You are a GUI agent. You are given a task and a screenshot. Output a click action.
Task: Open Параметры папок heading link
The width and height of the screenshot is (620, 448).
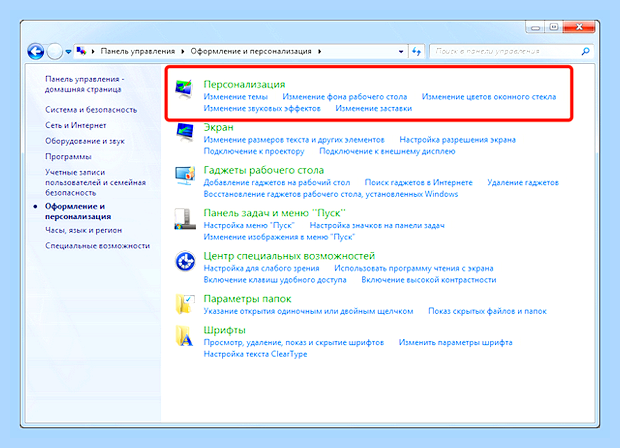[247, 299]
